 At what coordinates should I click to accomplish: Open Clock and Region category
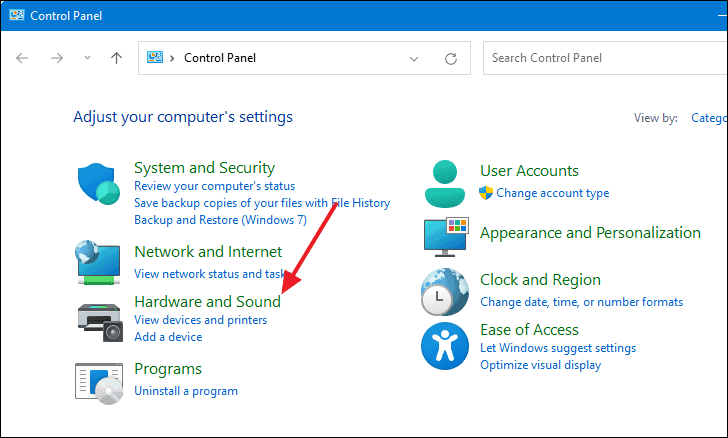(x=540, y=280)
